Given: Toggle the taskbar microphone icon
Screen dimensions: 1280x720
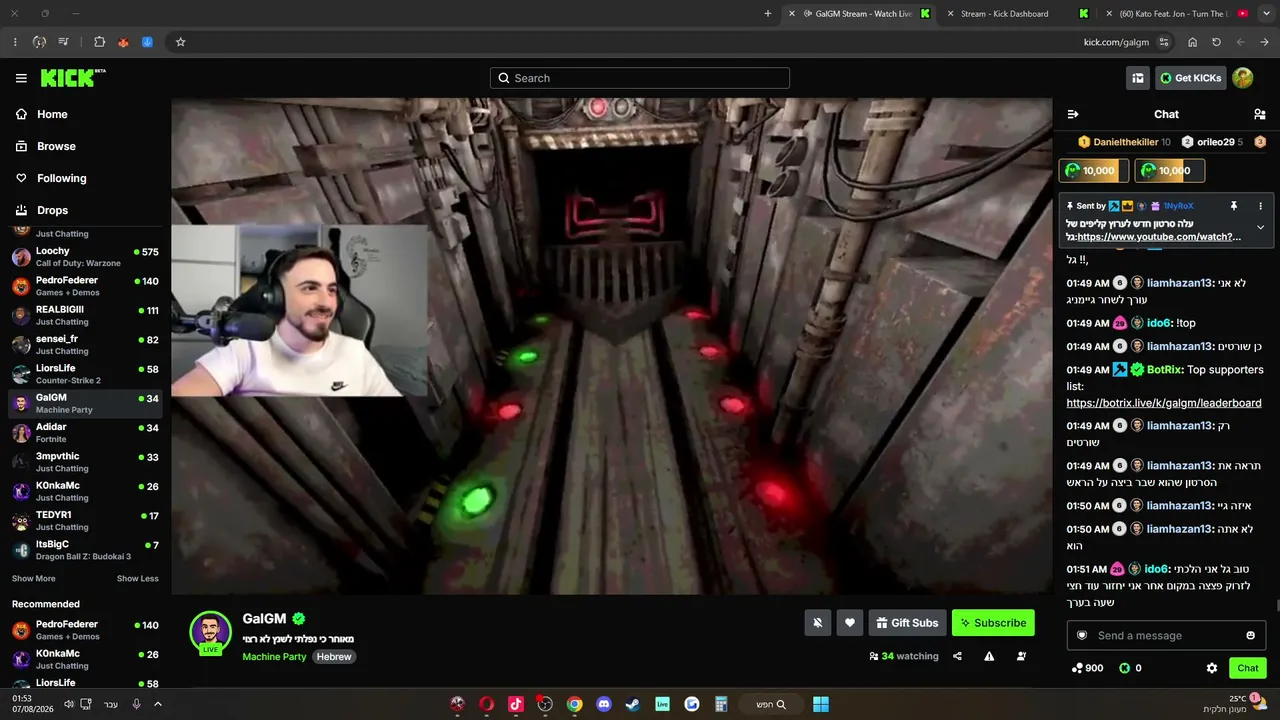Looking at the screenshot, I should click(137, 704).
